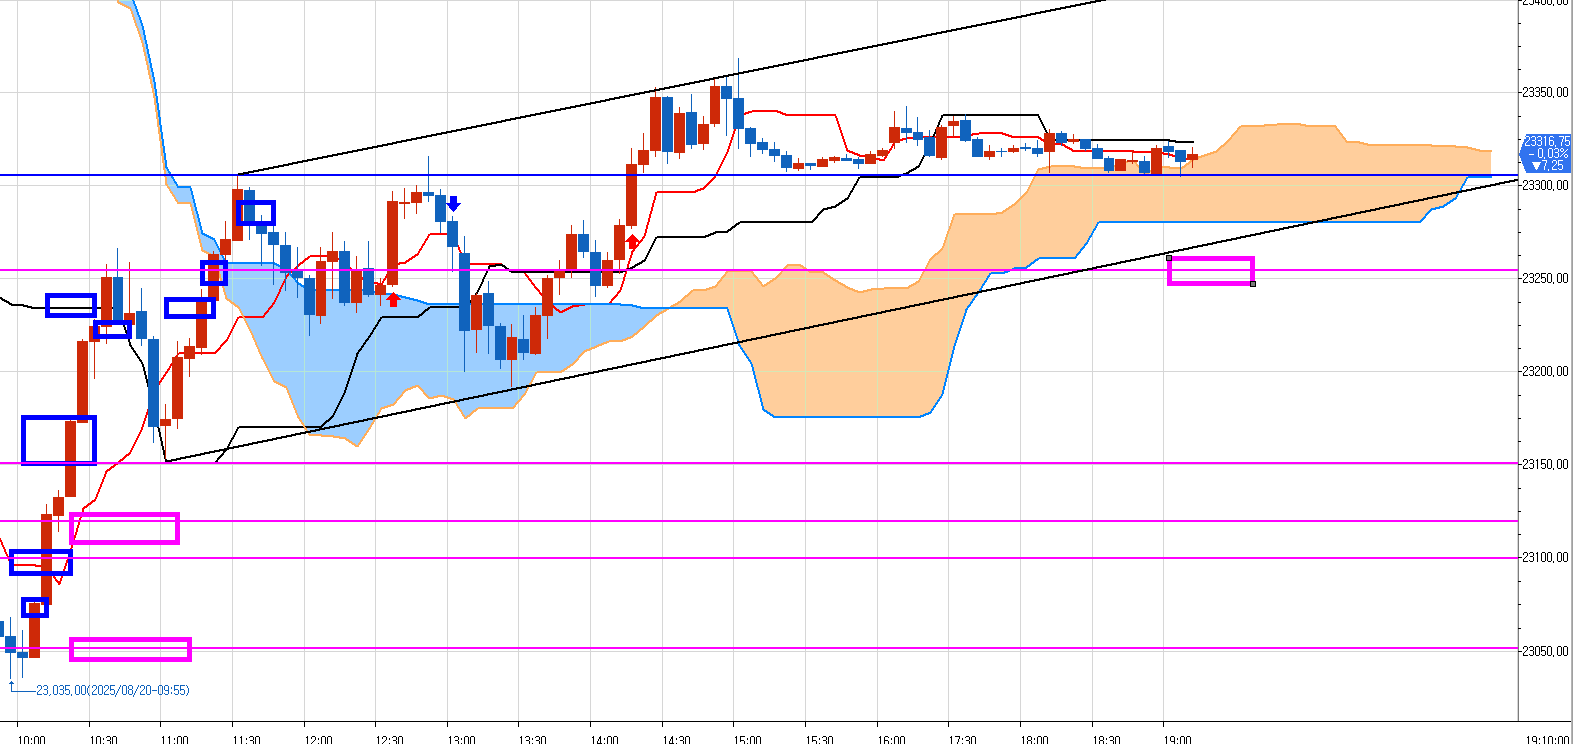The image size is (1573, 744).
Task: Click the 18:30 time axis label
Action: point(1106,739)
